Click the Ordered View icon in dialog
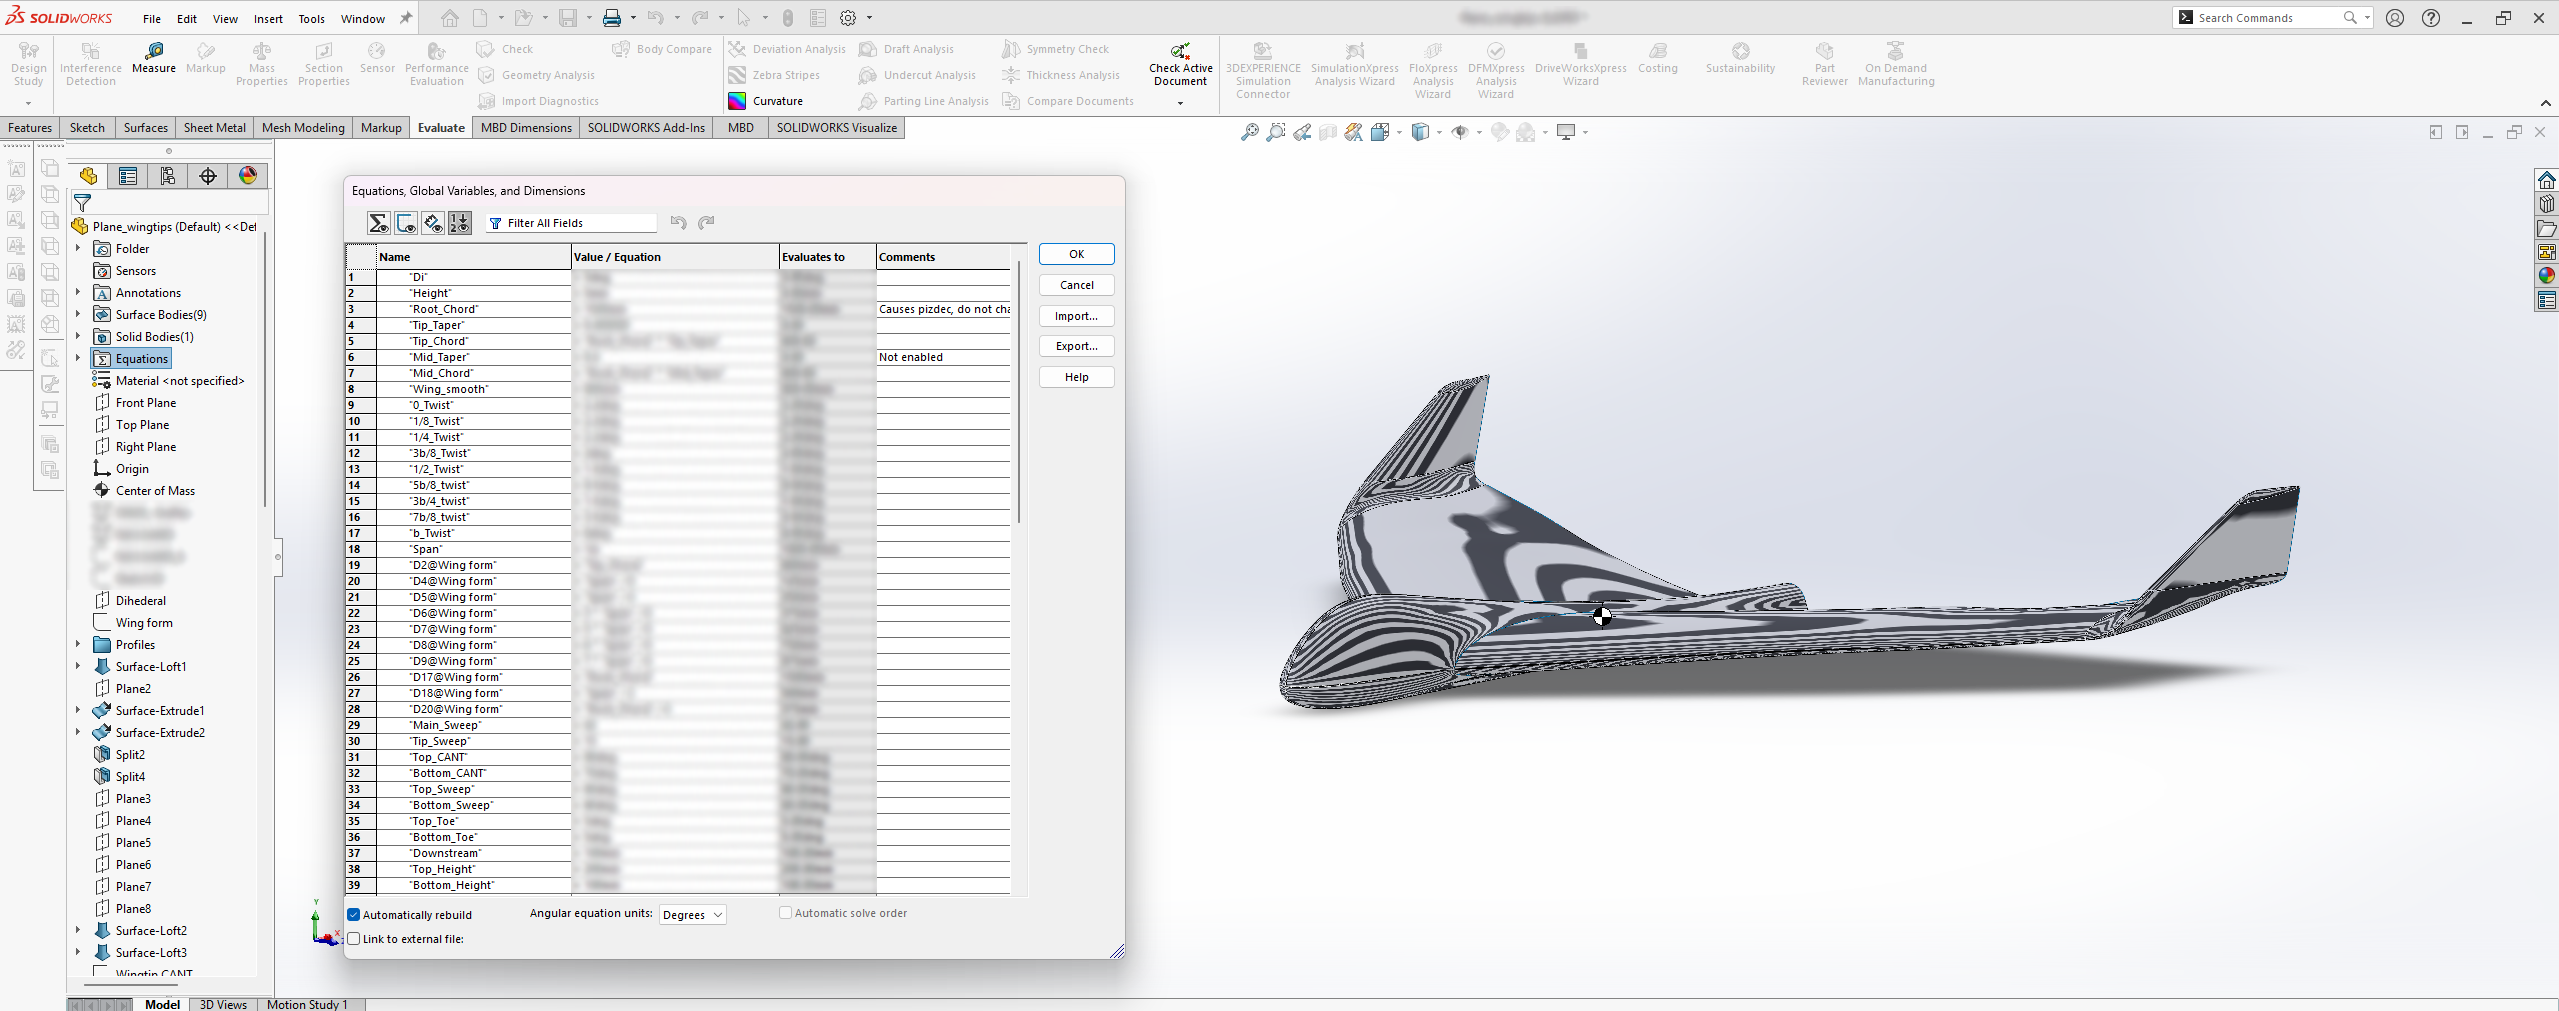Image resolution: width=2559 pixels, height=1011 pixels. point(459,223)
